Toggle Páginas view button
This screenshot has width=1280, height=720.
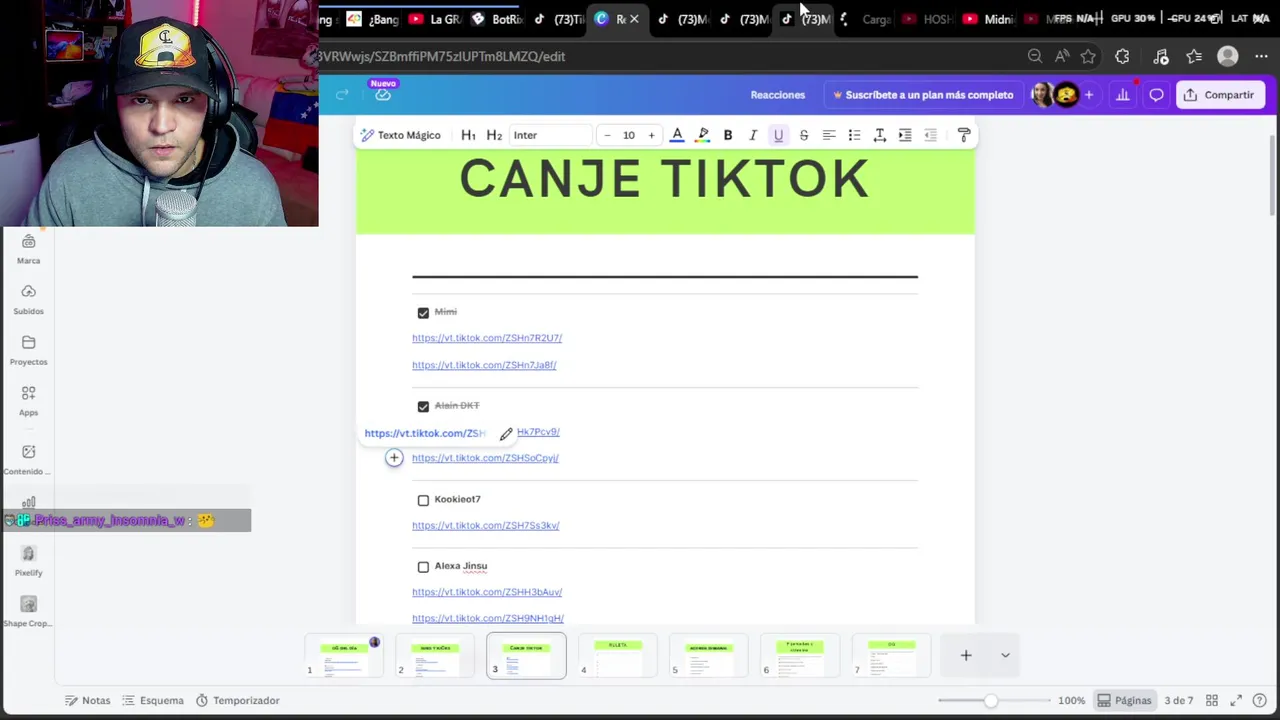click(x=1124, y=700)
